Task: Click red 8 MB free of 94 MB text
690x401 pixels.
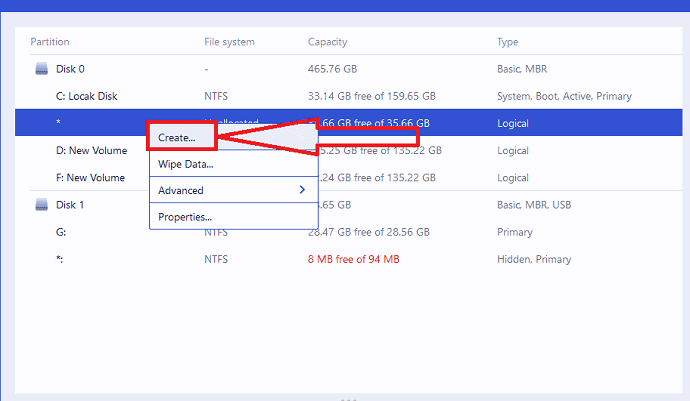Action: point(353,259)
